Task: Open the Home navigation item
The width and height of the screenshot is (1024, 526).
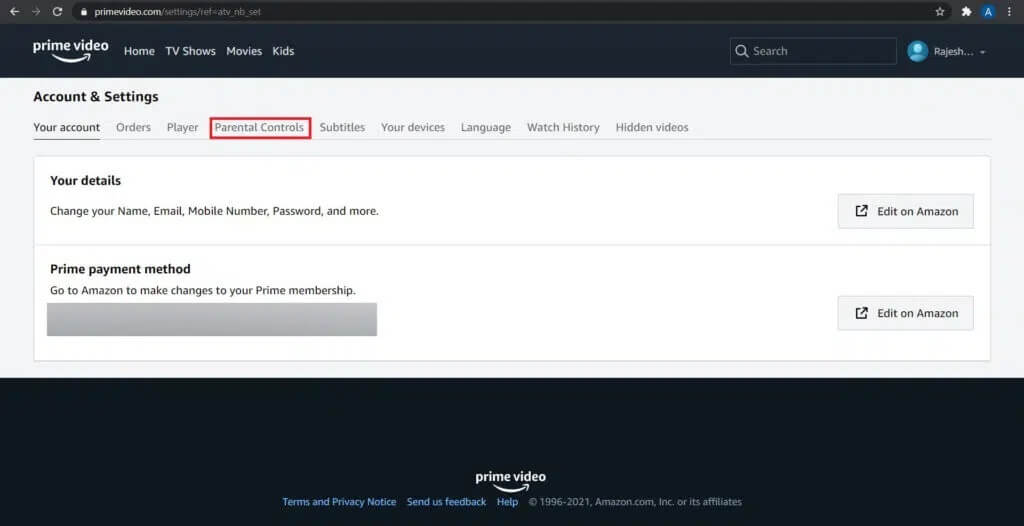Action: (139, 51)
